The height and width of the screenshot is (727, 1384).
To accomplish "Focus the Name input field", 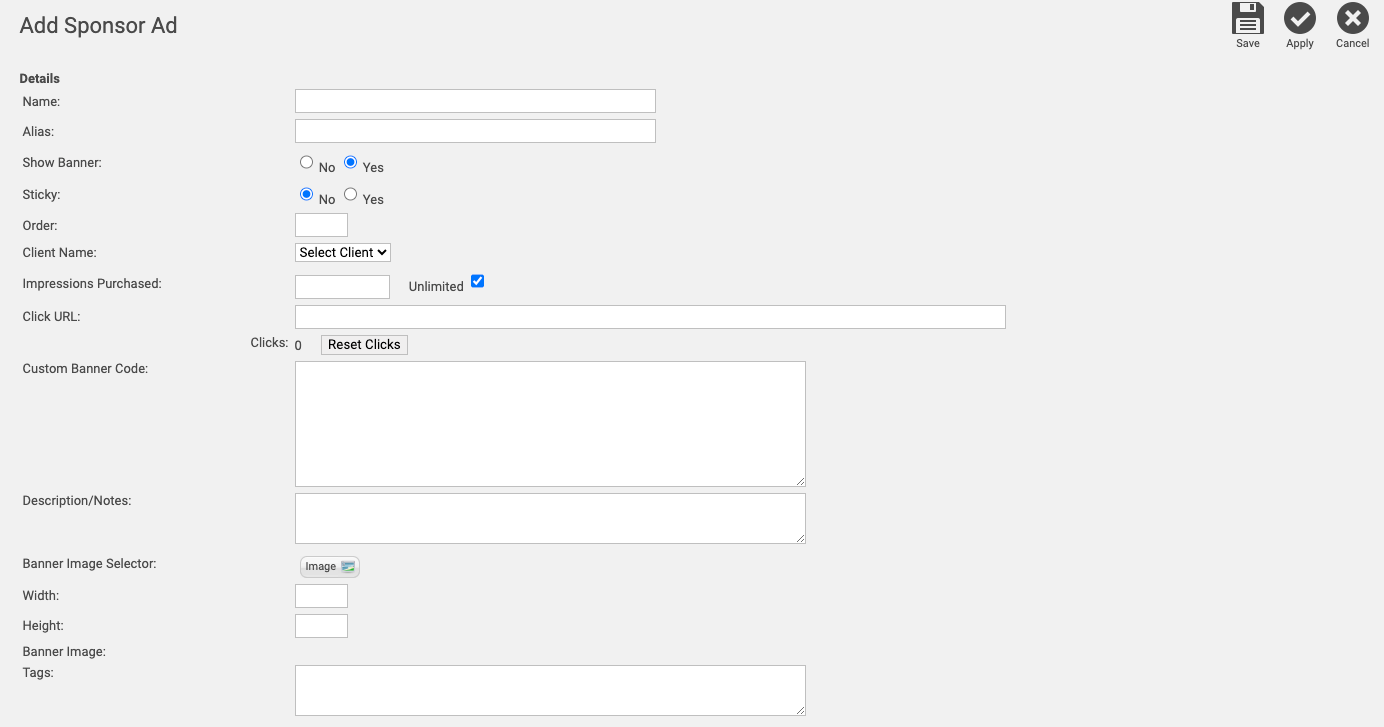I will pos(474,100).
